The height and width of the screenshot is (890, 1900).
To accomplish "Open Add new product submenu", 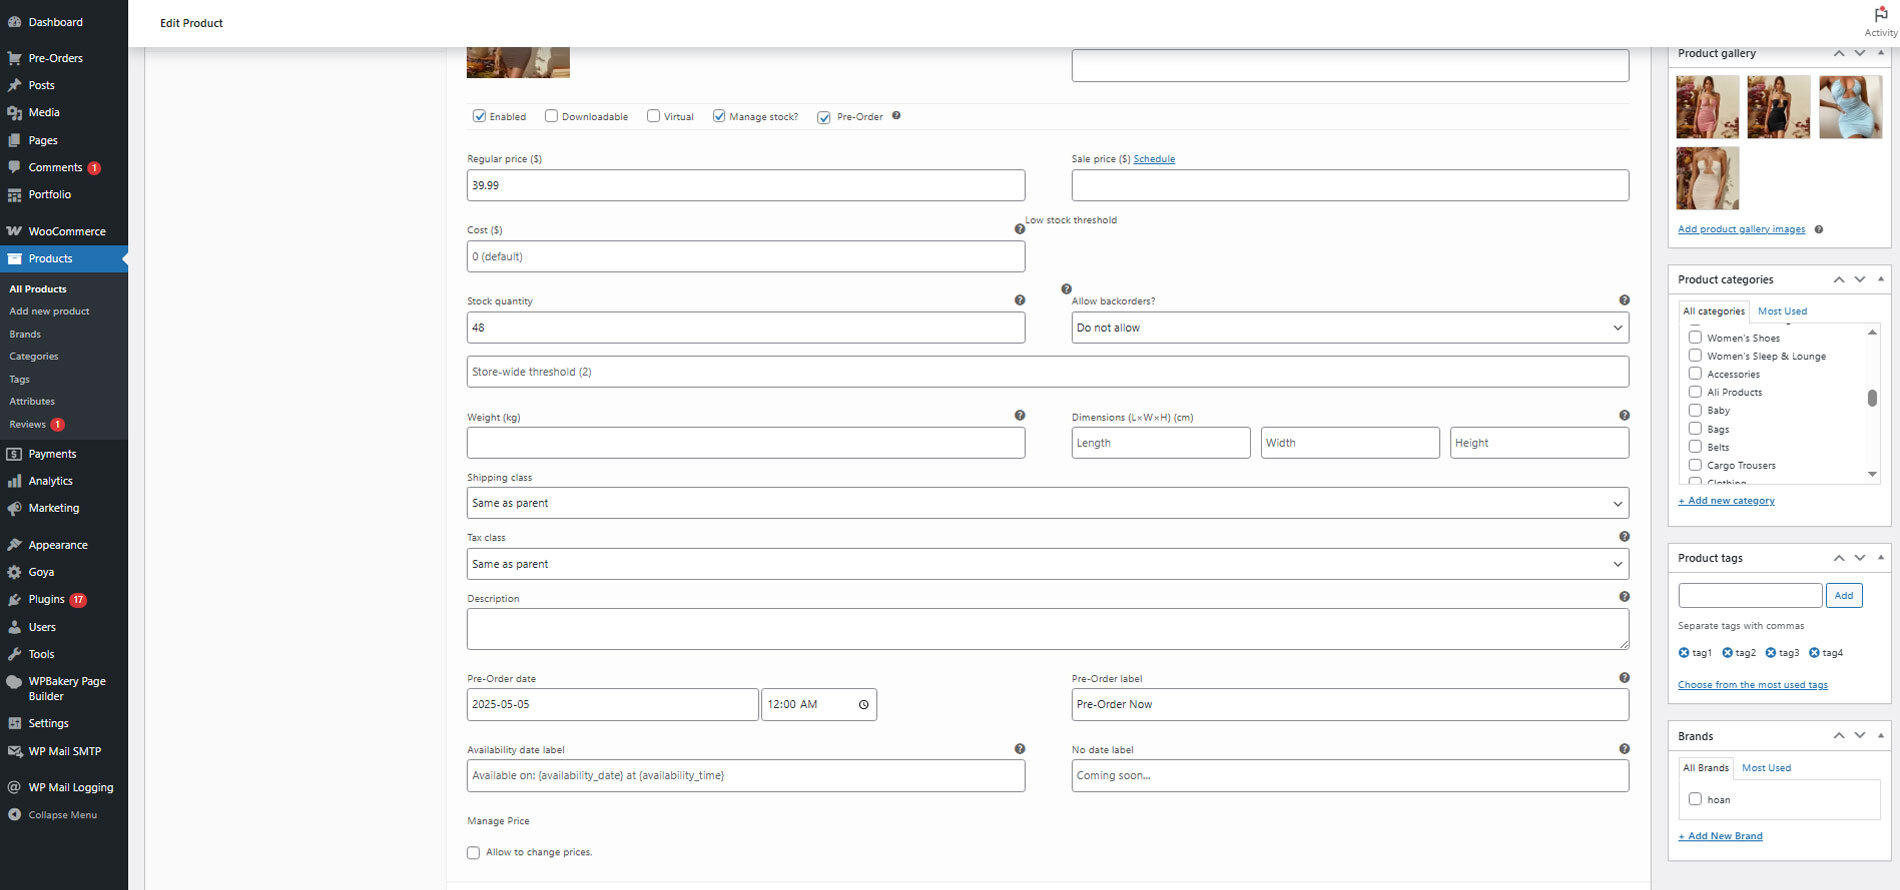I will 49,311.
